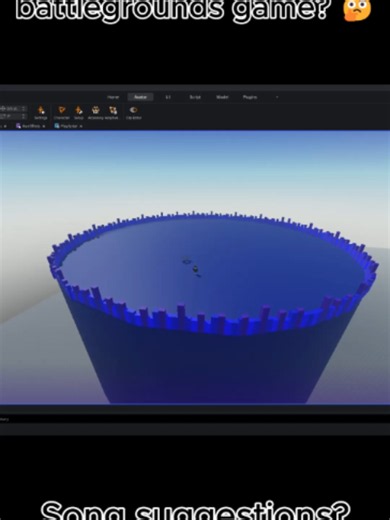Click the lower snap stepper arrows

[x=23, y=116]
